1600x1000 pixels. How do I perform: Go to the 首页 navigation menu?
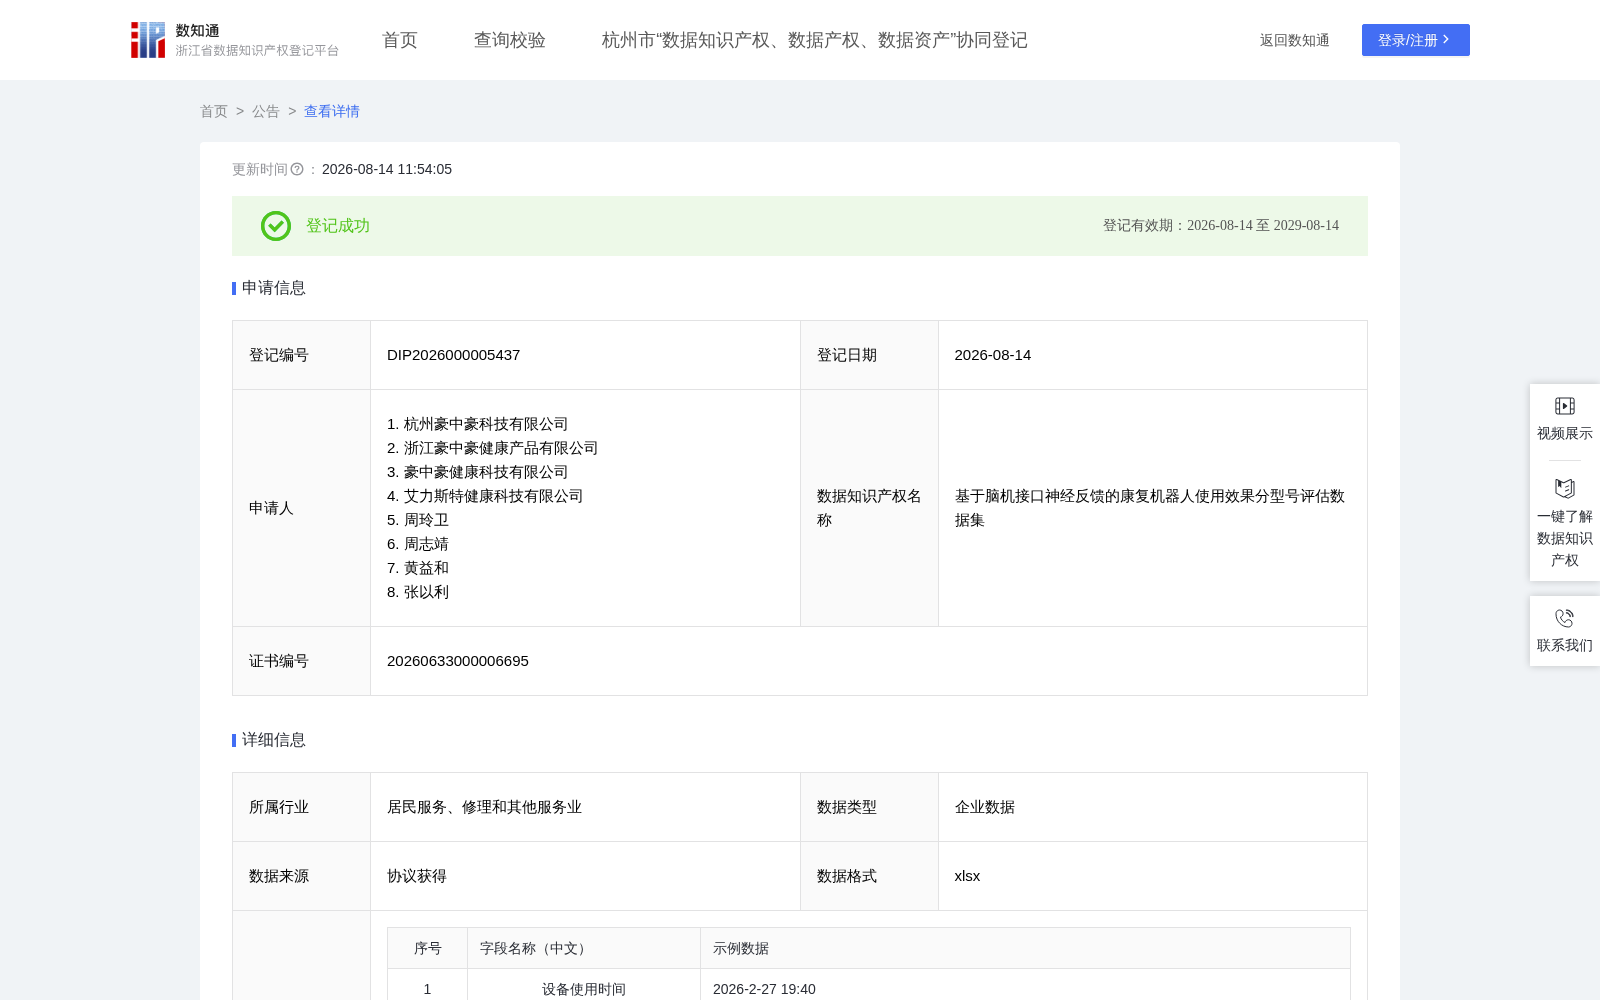[400, 40]
